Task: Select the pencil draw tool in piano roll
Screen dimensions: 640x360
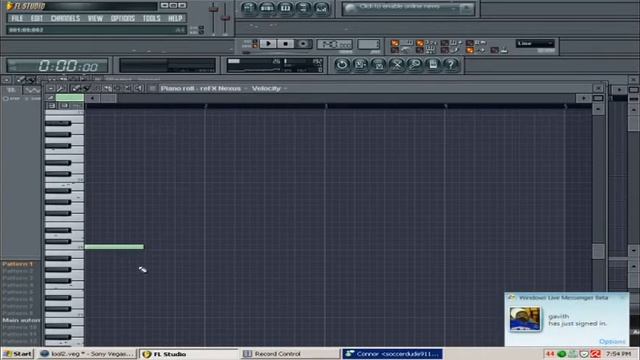Action: [x=76, y=88]
